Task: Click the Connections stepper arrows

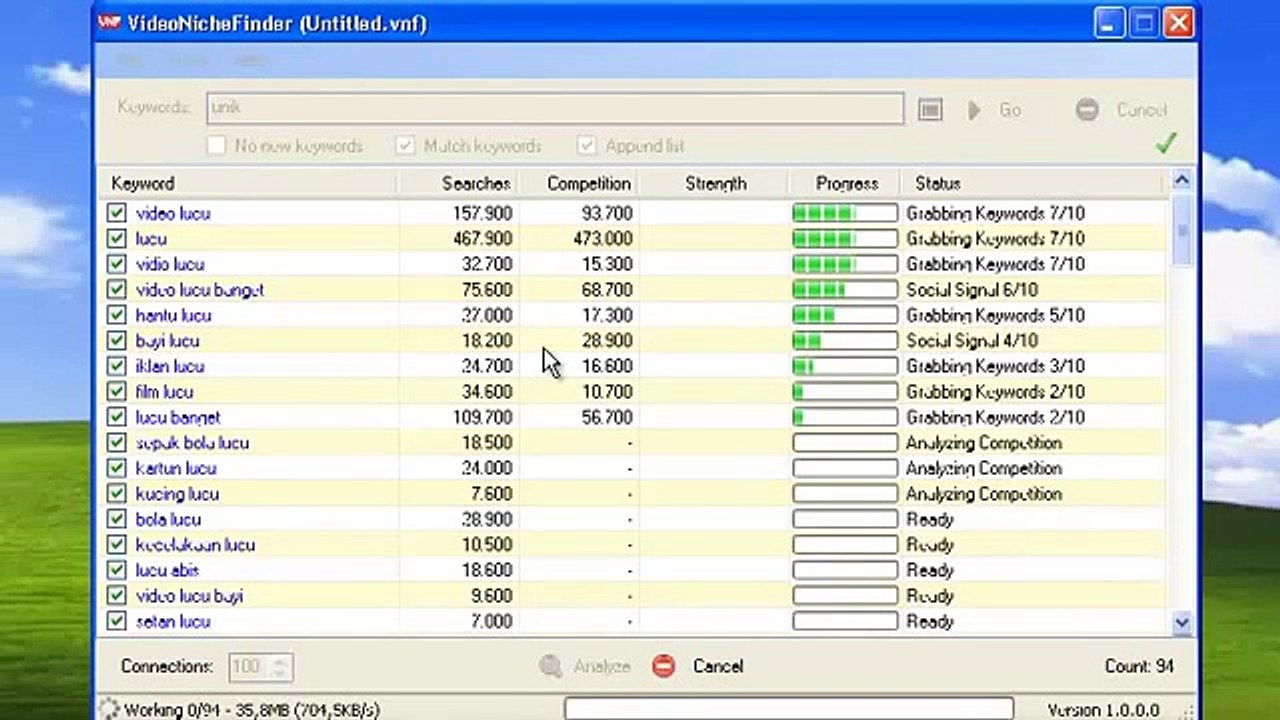Action: coord(281,666)
